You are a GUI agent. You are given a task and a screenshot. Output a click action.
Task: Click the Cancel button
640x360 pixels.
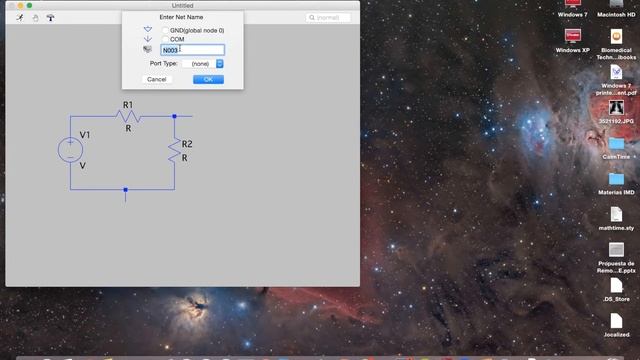157,79
